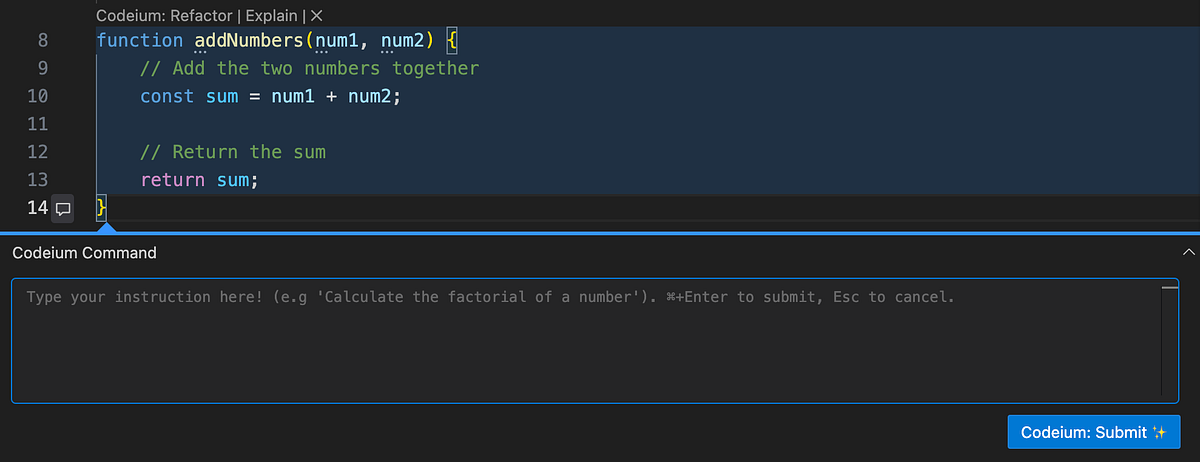1200x462 pixels.
Task: Click the return keyword on line 13
Action: click(173, 180)
